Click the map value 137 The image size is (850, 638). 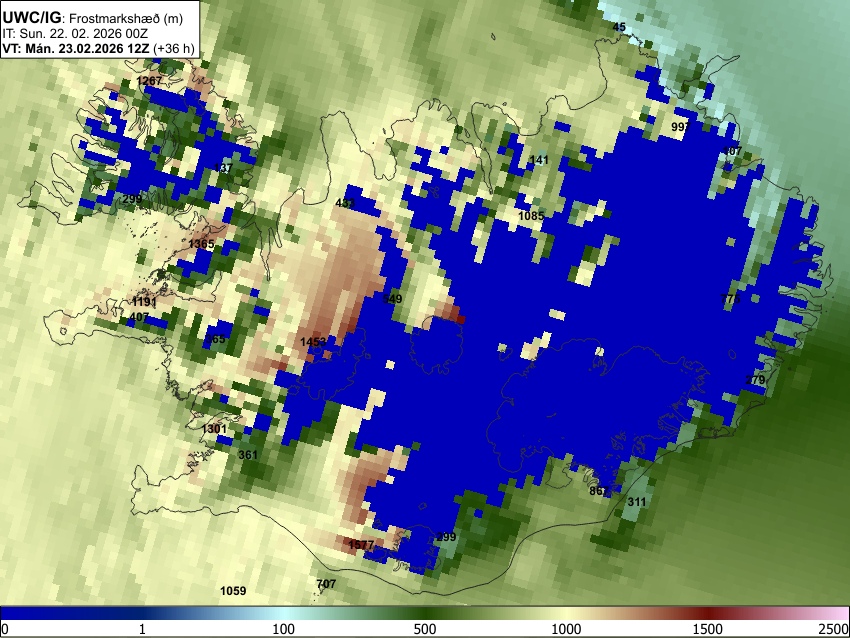point(223,167)
